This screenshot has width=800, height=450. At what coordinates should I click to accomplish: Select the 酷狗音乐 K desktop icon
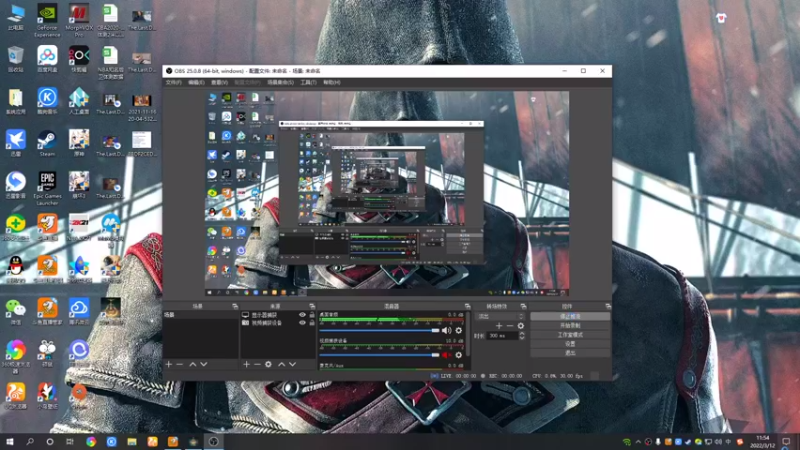click(47, 101)
